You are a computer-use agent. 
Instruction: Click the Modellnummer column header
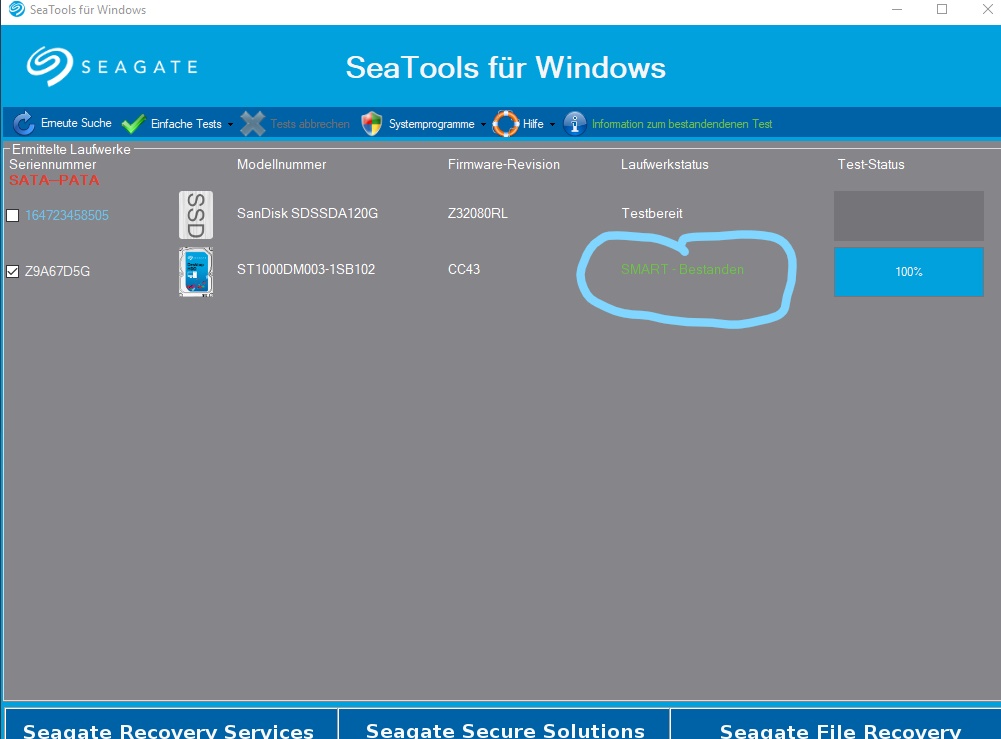click(x=282, y=165)
